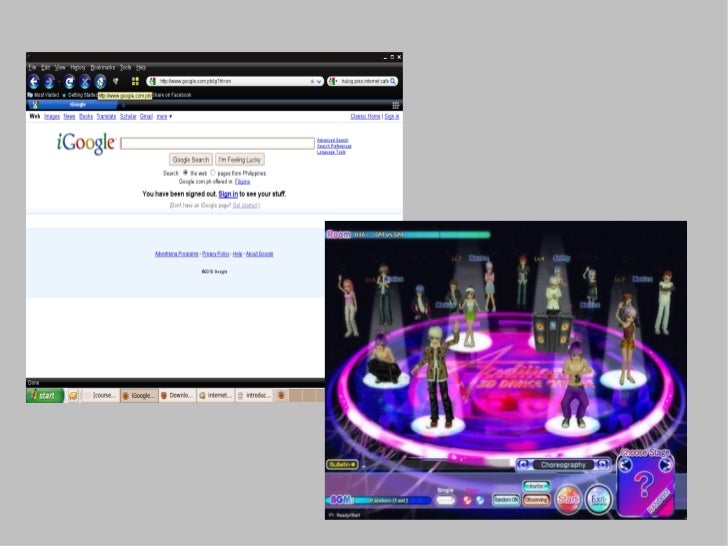Stop loading with the X toolbar icon

84,82
